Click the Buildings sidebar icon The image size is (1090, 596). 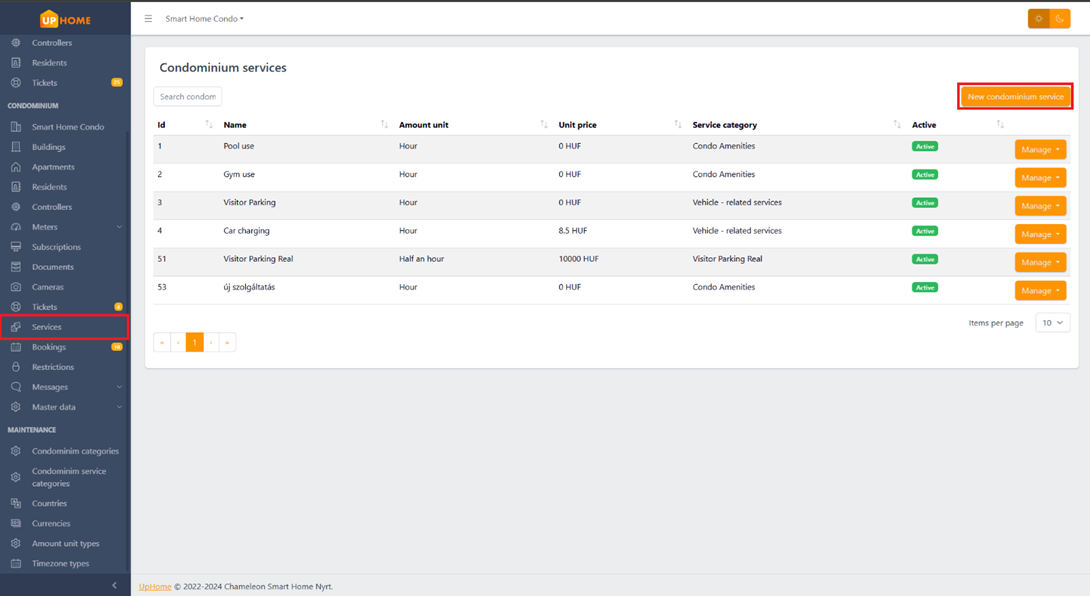(x=16, y=147)
